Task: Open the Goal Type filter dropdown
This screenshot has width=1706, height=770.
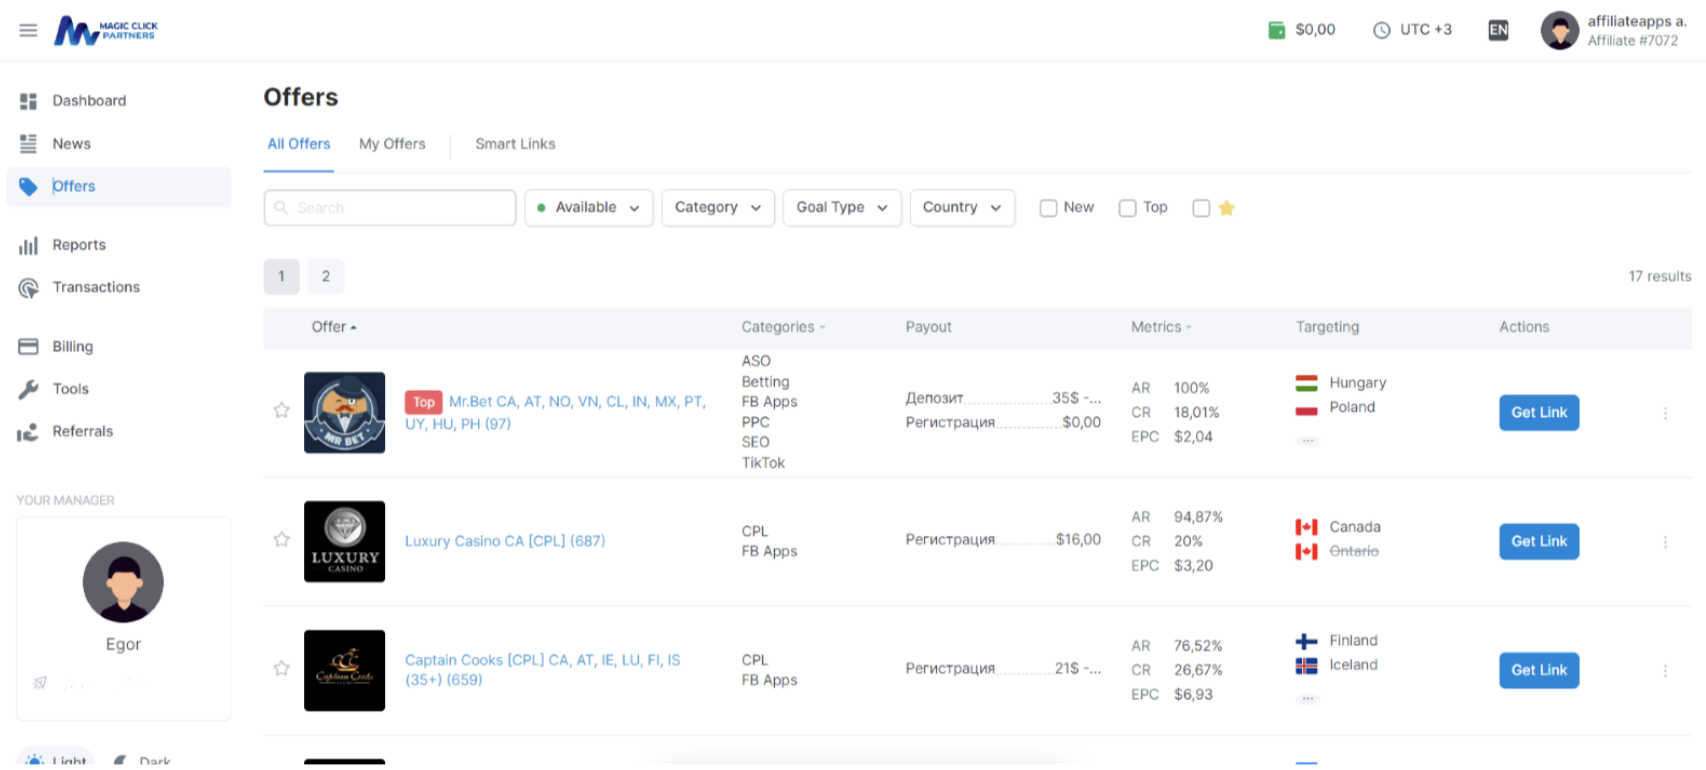Action: pyautogui.click(x=842, y=208)
